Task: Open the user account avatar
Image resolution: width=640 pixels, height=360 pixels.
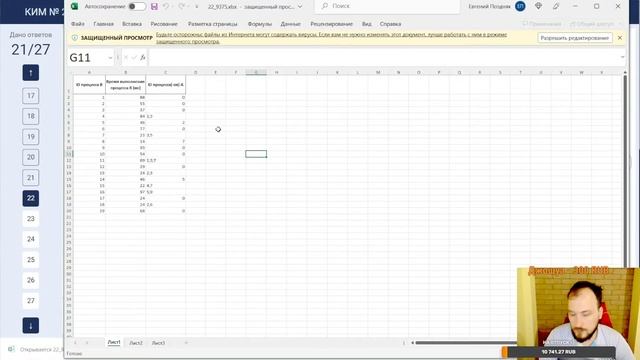Action: [x=520, y=6]
